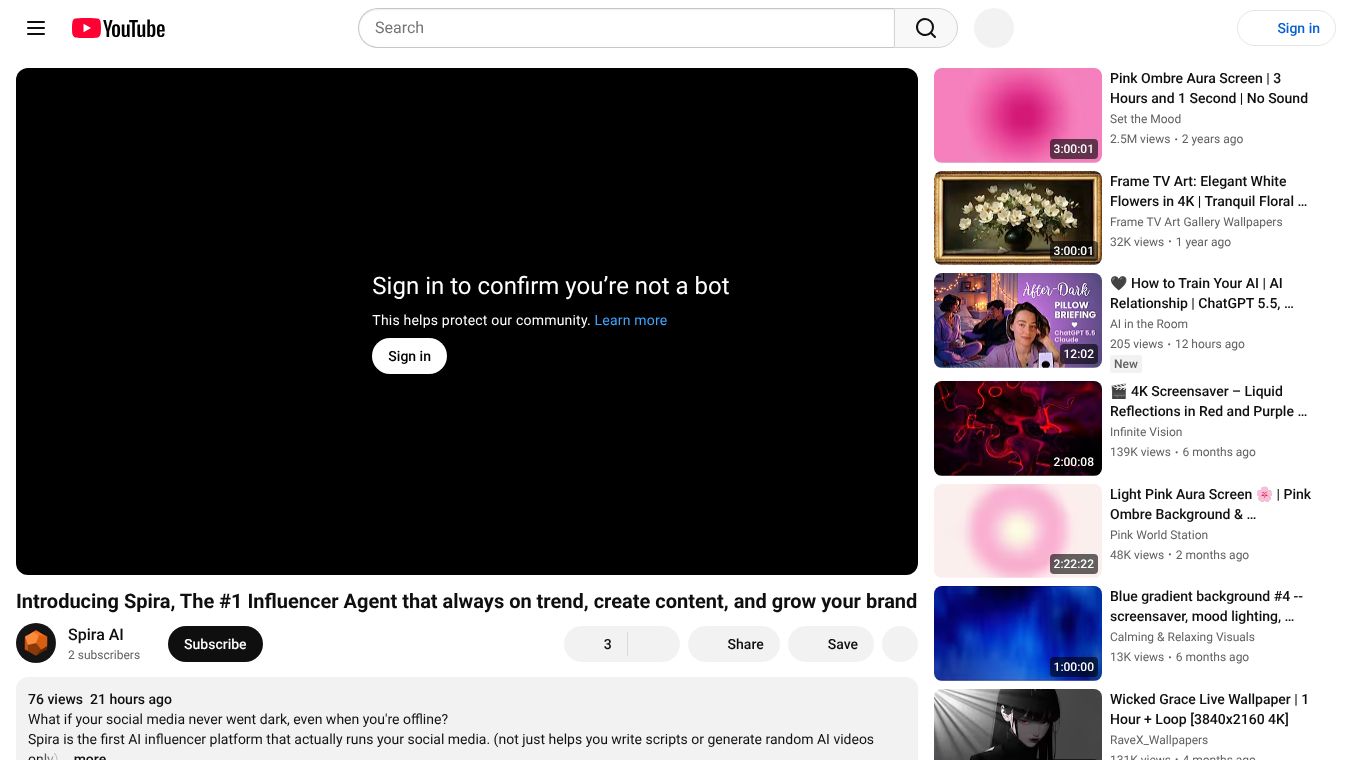Open '4K Screensaver – Liquid Reflections' title

(1208, 401)
